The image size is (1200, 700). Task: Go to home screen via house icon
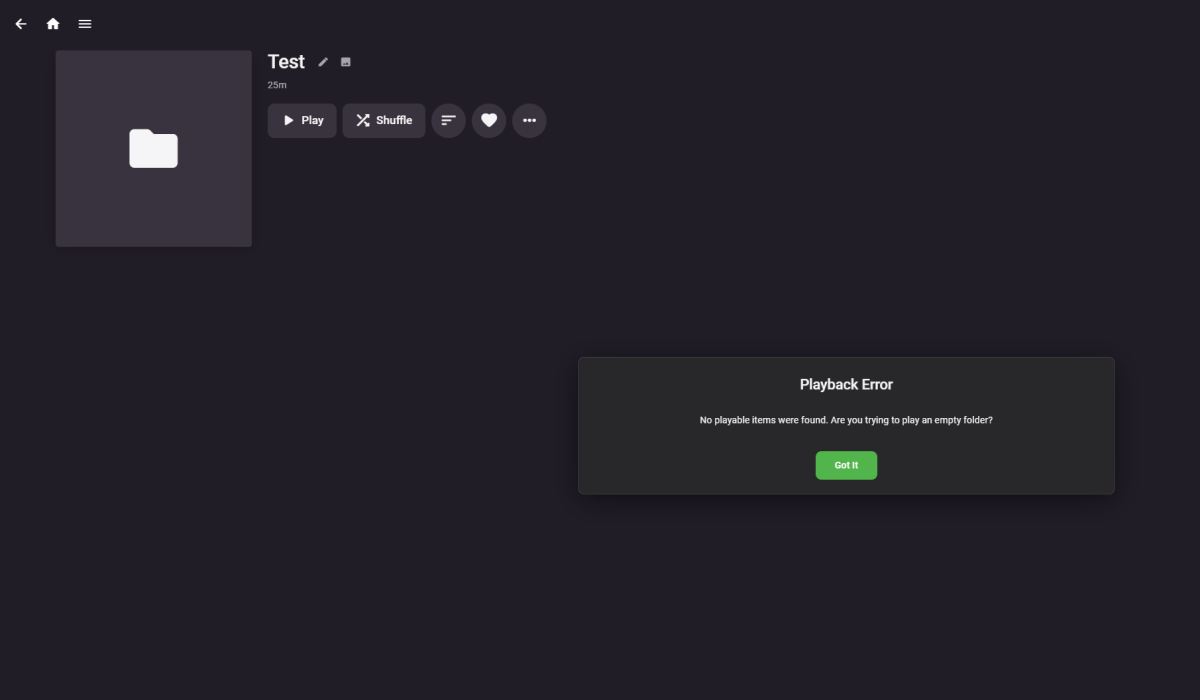pos(52,23)
